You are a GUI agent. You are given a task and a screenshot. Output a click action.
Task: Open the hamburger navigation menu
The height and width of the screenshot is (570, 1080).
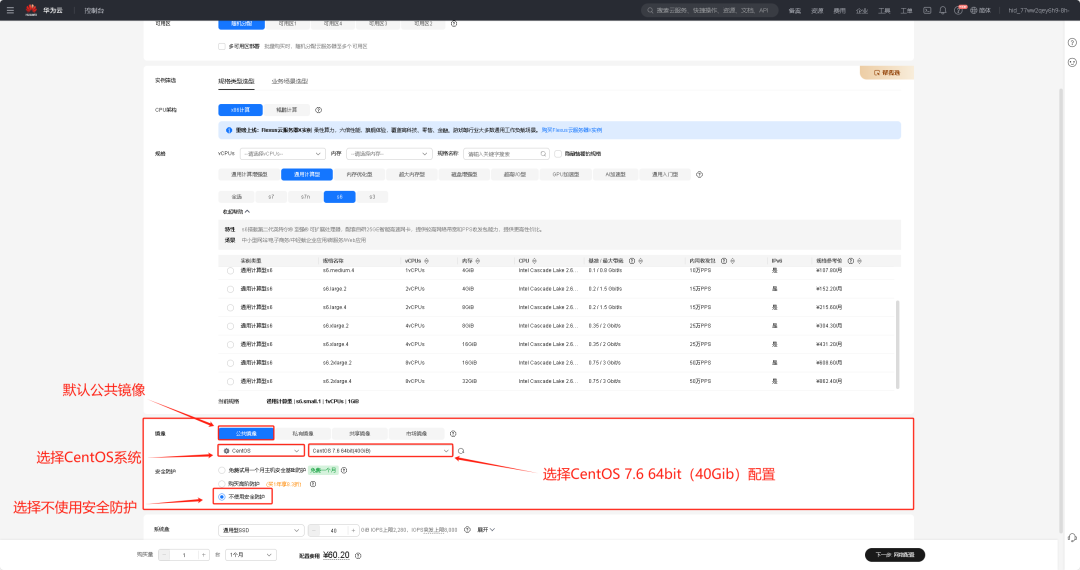point(10,10)
